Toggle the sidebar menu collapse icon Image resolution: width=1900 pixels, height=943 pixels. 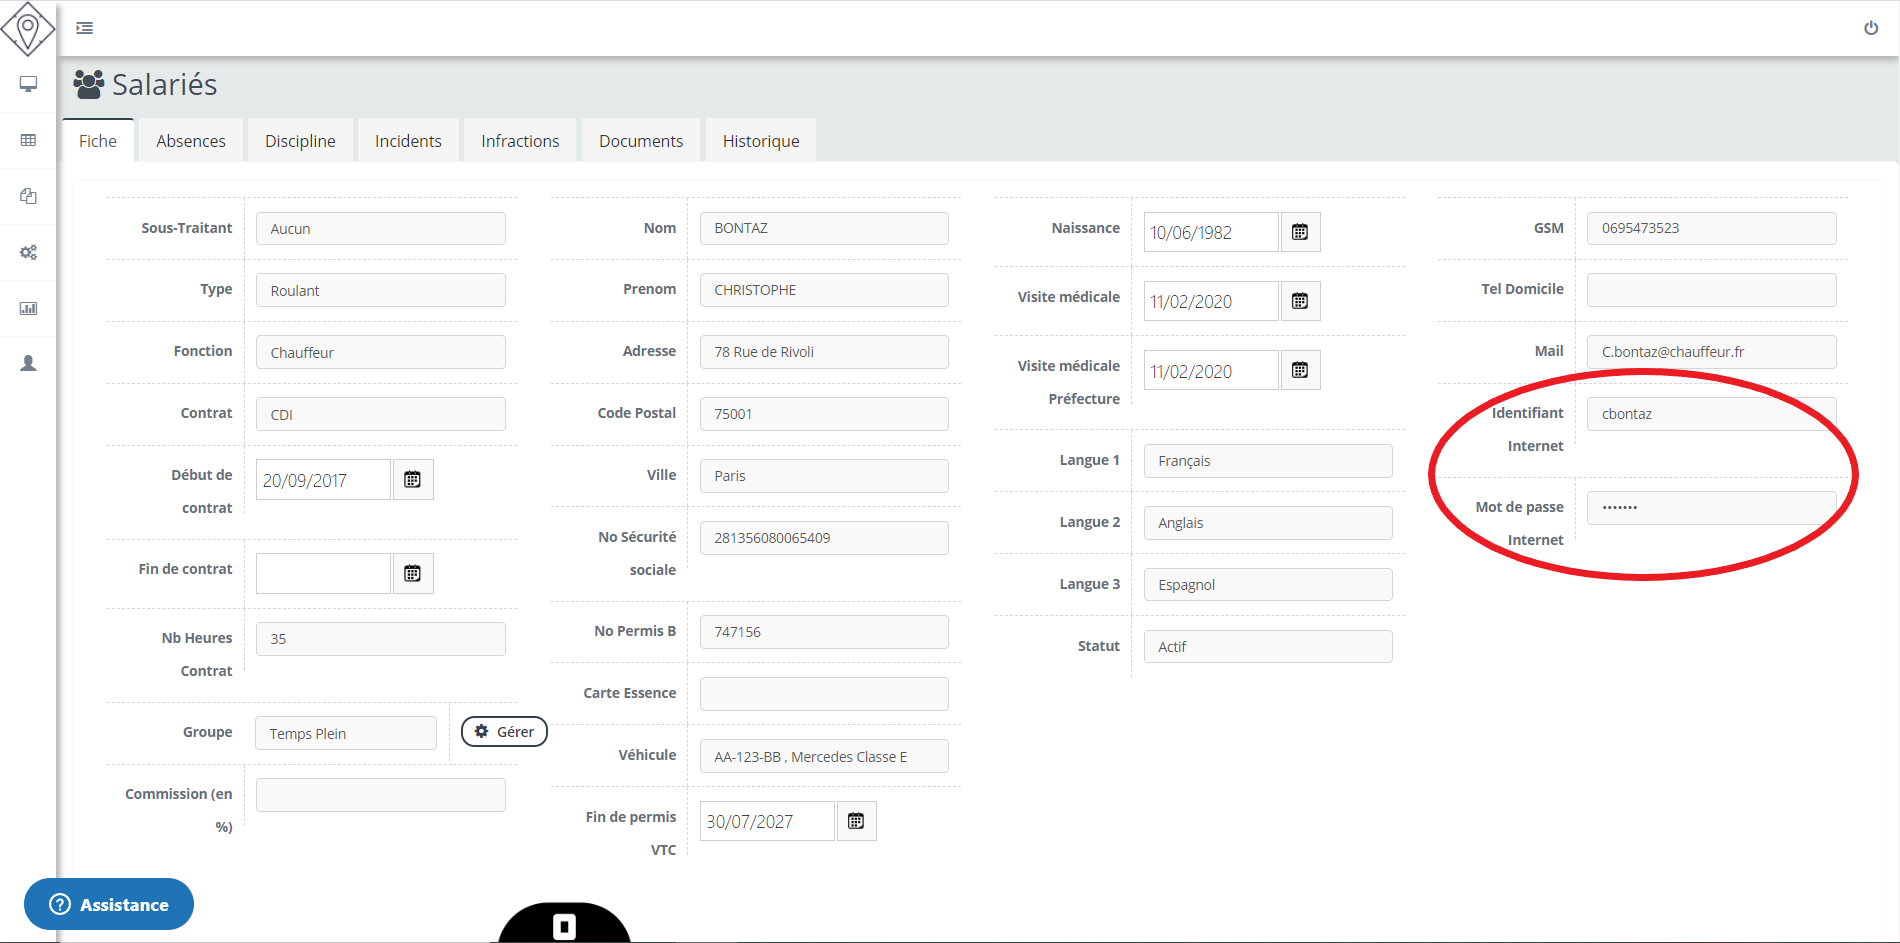(85, 28)
